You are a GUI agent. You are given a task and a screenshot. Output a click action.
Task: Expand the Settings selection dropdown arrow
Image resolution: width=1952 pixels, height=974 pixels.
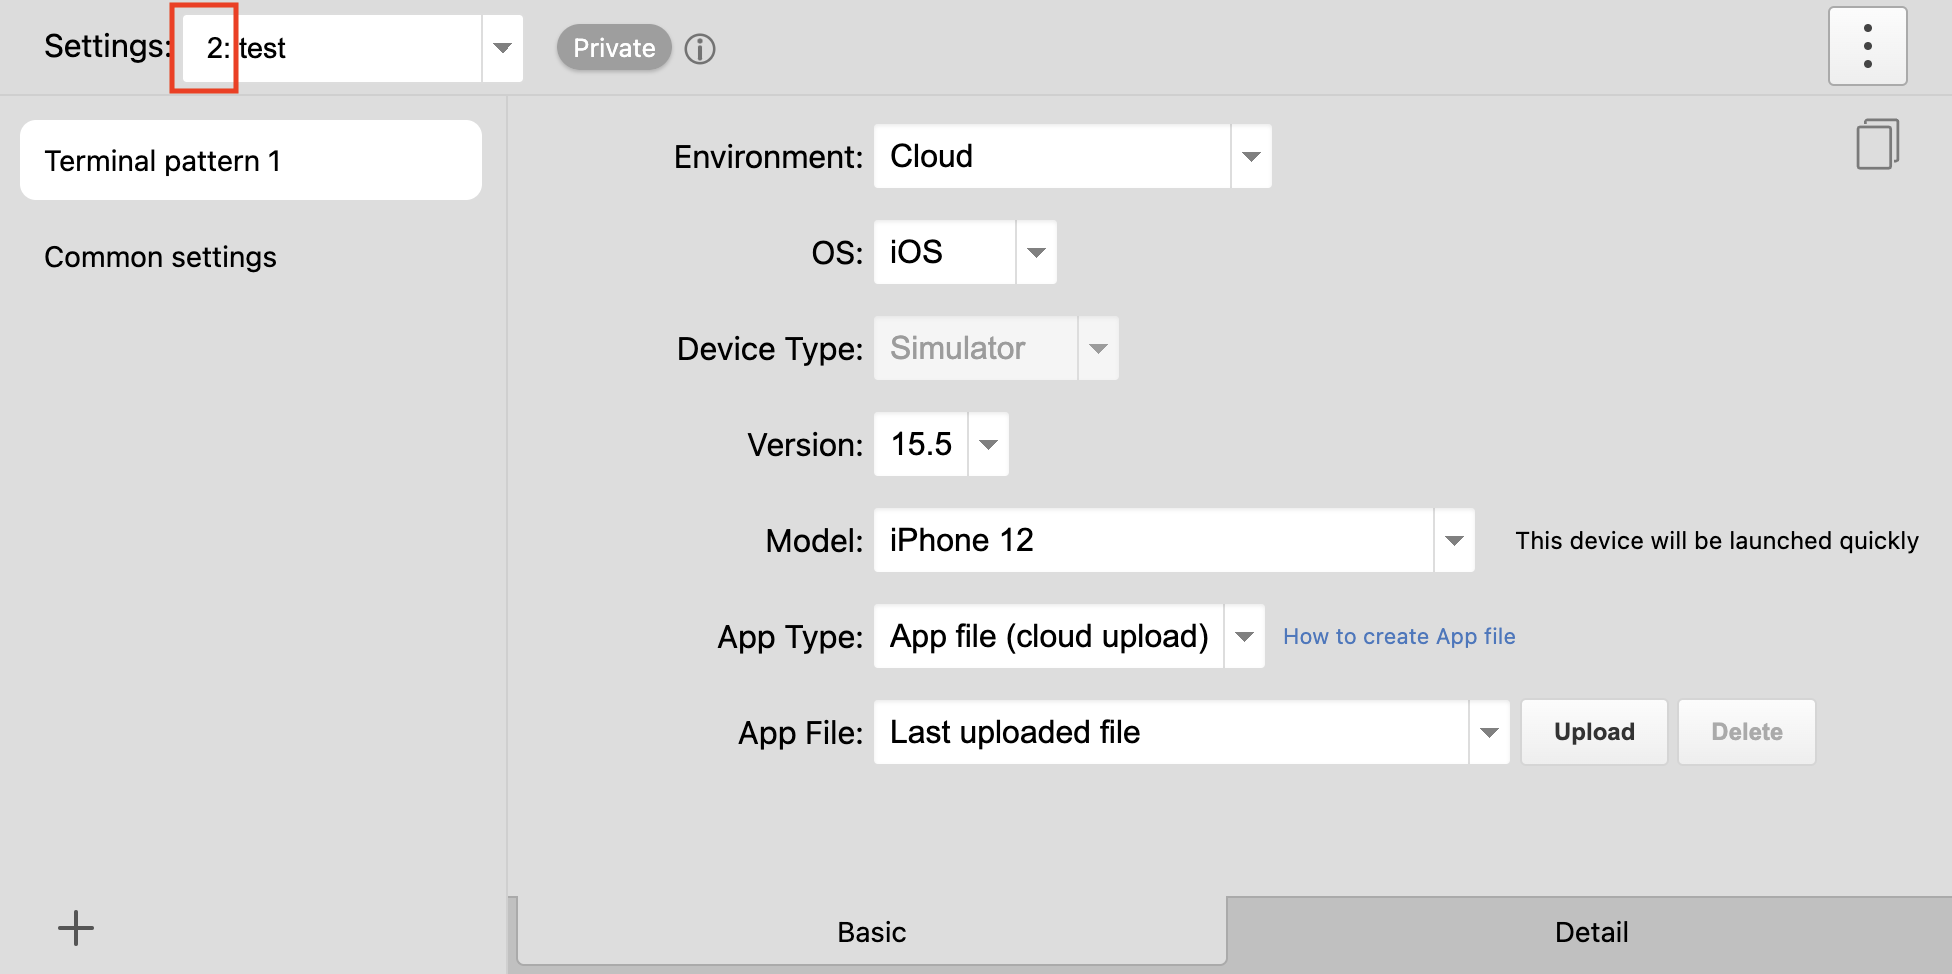[502, 48]
